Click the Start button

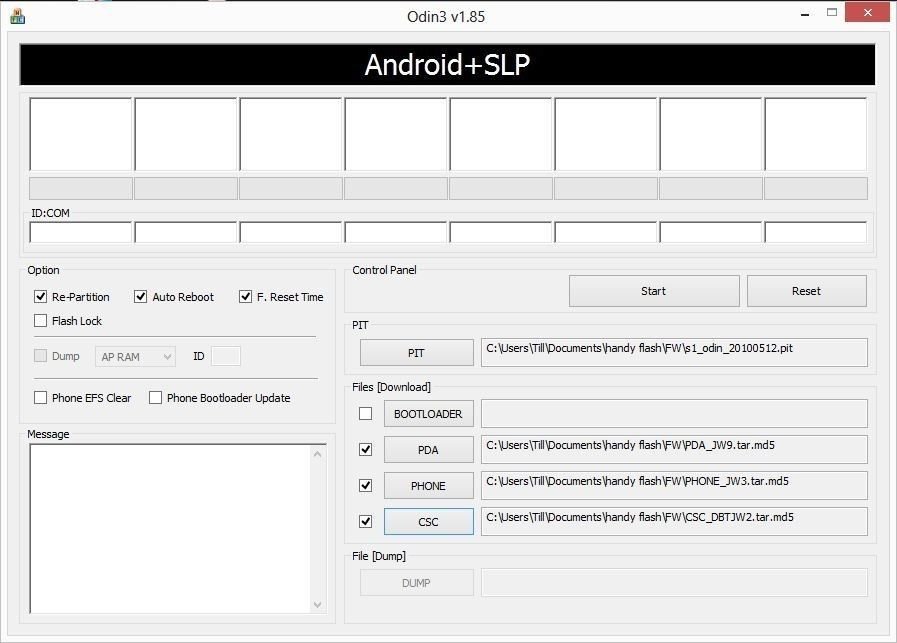pyautogui.click(x=654, y=291)
